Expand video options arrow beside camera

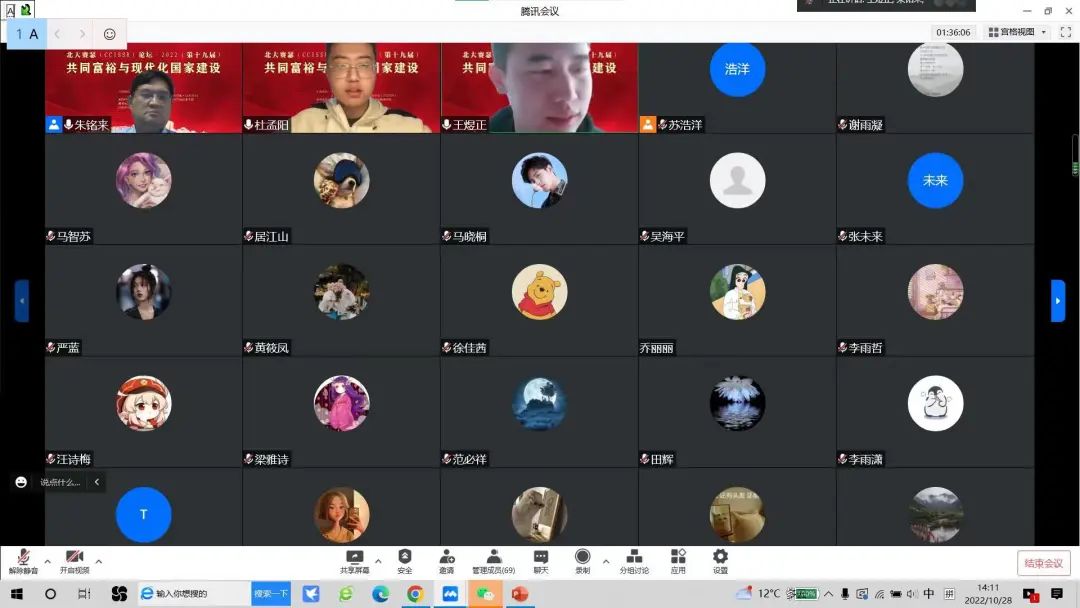[98, 561]
